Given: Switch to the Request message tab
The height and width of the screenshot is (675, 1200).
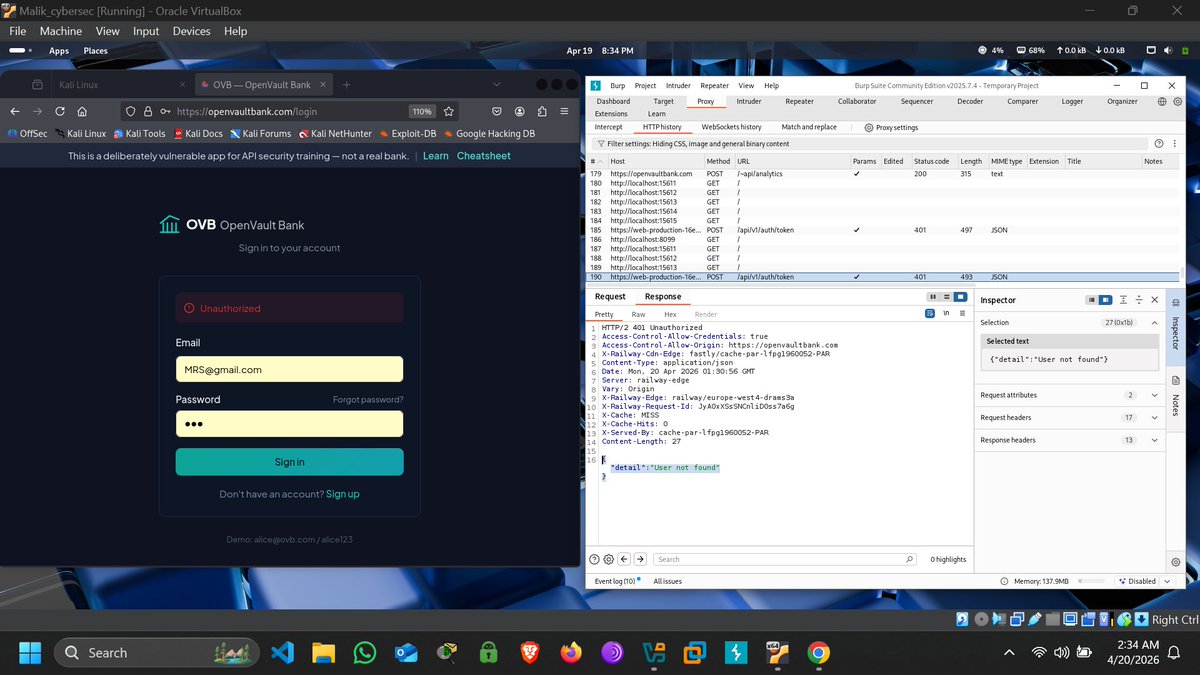Looking at the screenshot, I should pyautogui.click(x=610, y=297).
